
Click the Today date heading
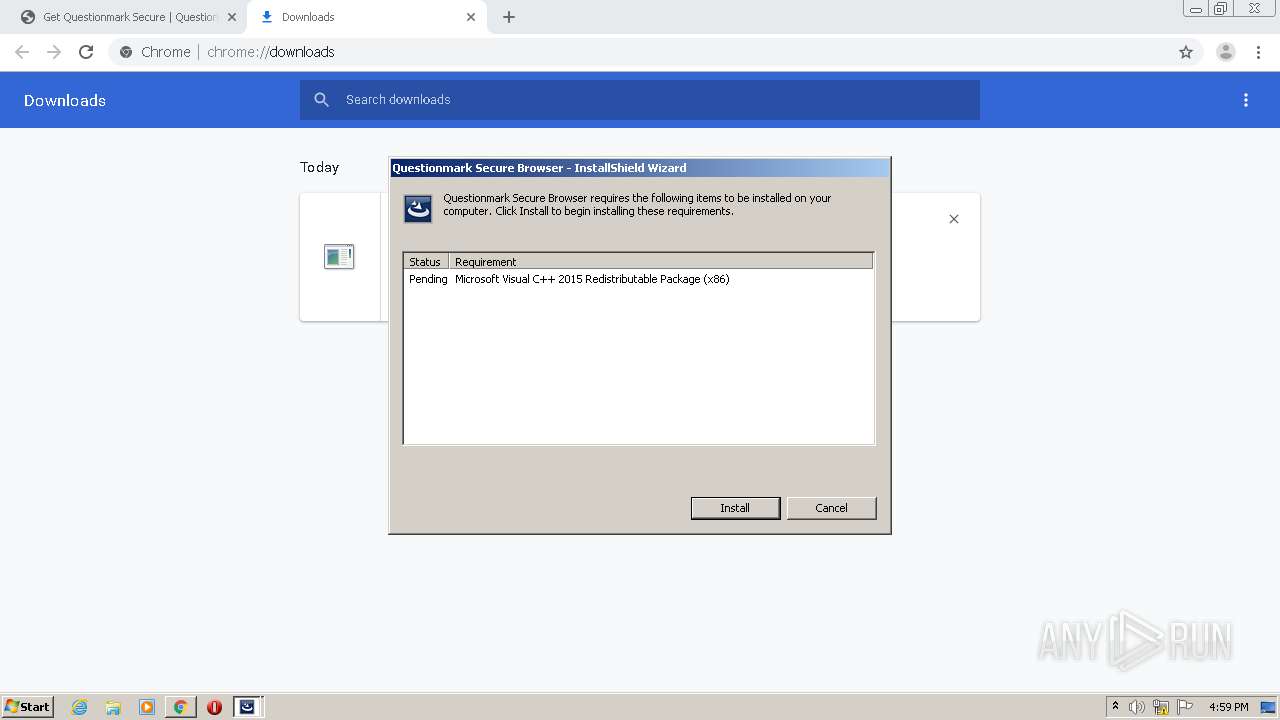pyautogui.click(x=320, y=167)
